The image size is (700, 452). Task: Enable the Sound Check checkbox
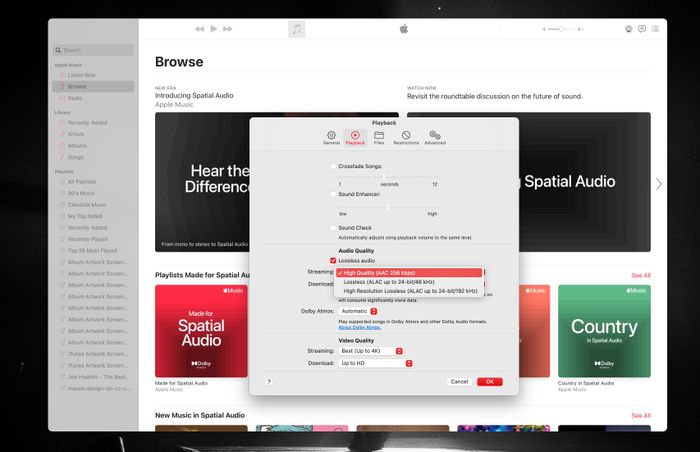(333, 228)
